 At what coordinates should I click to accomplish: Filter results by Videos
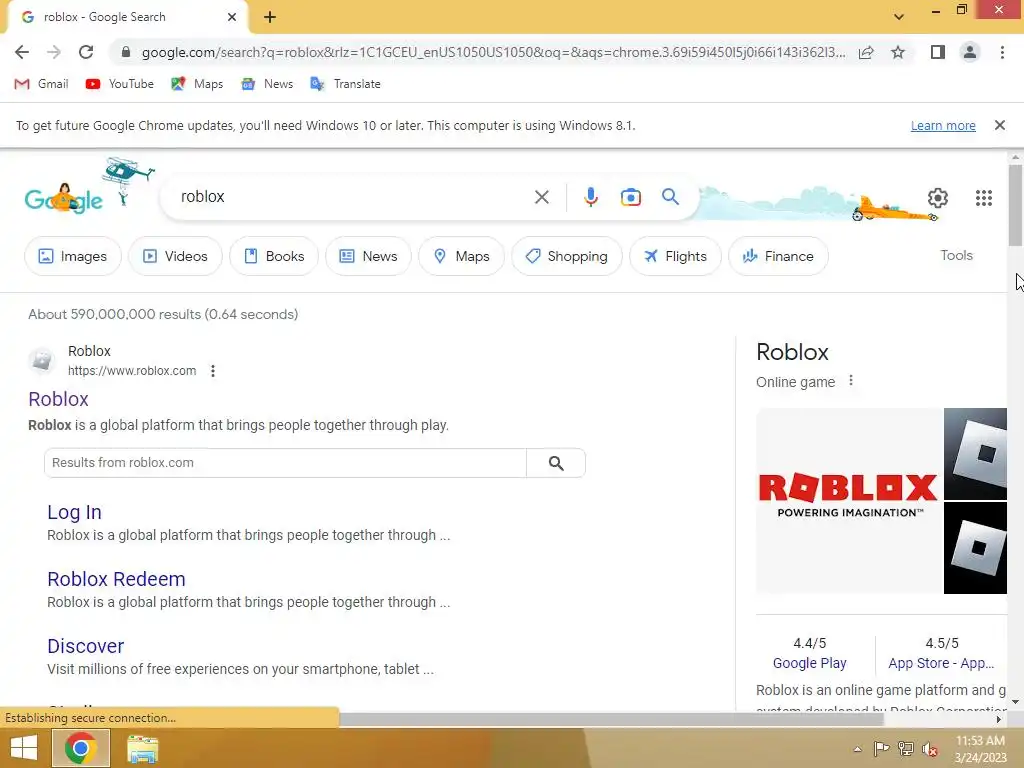coord(175,256)
